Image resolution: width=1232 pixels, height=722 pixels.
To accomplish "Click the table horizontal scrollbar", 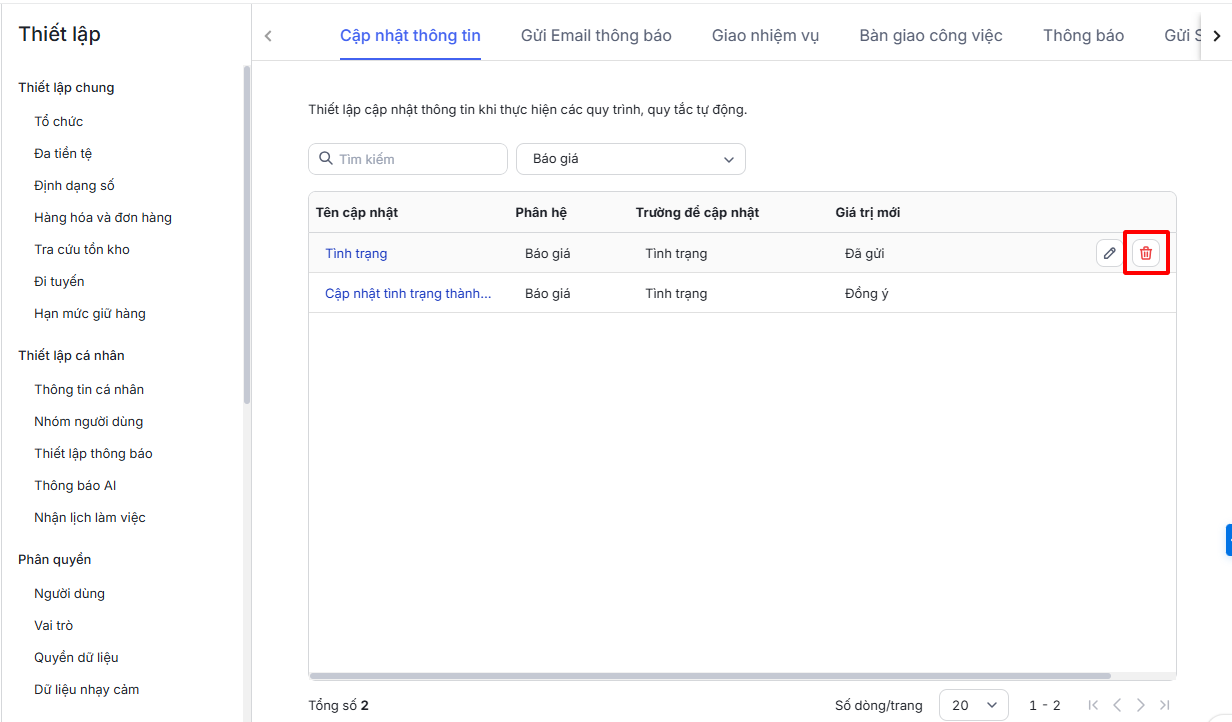I will click(710, 676).
